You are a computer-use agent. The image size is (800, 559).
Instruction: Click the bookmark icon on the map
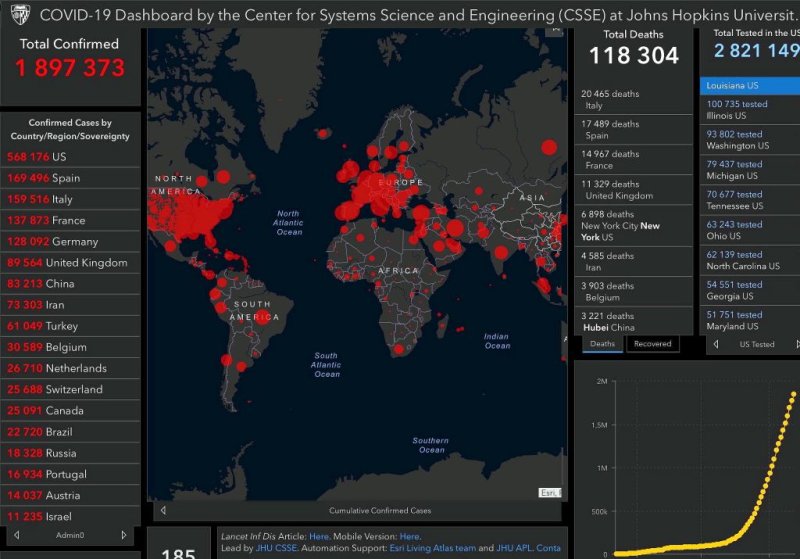coord(556,30)
